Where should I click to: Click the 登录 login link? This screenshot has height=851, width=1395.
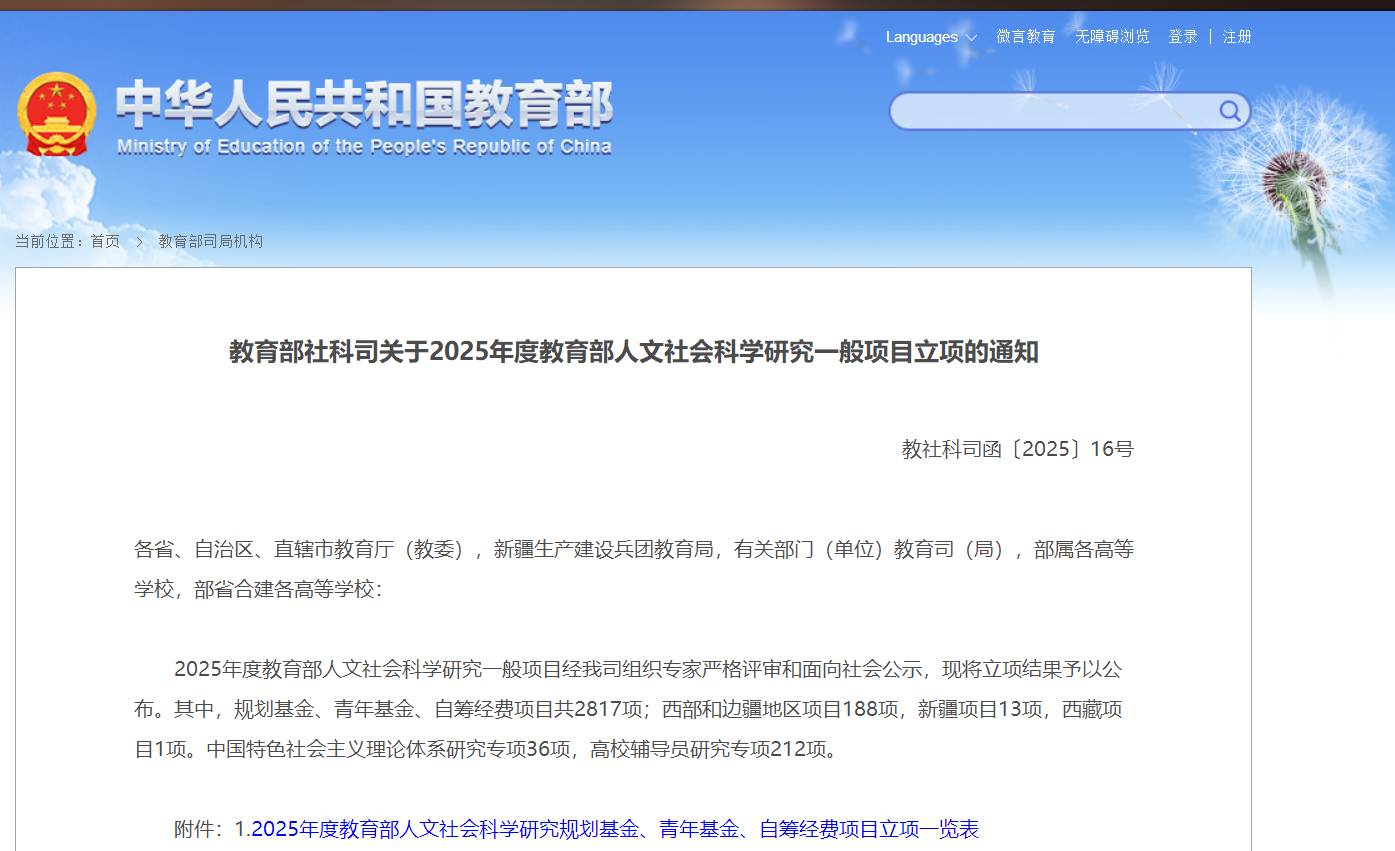pos(1183,37)
